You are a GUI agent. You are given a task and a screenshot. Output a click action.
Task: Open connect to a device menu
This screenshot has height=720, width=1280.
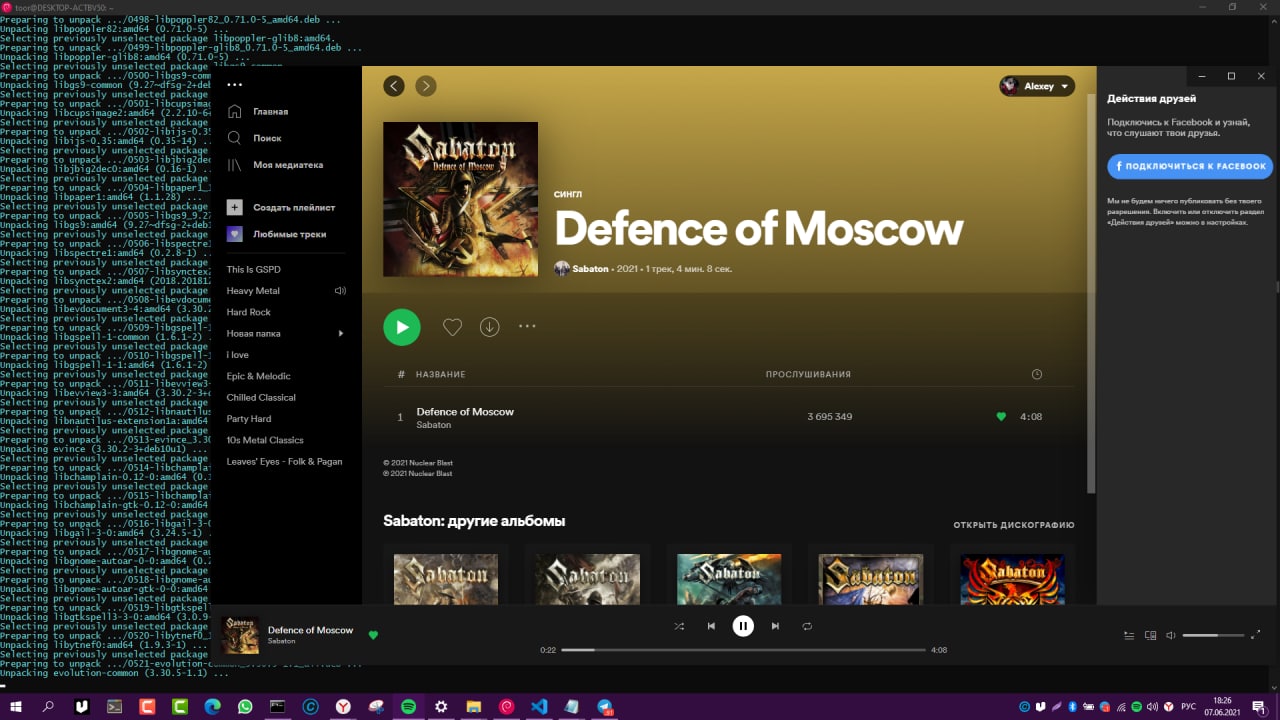[1150, 635]
